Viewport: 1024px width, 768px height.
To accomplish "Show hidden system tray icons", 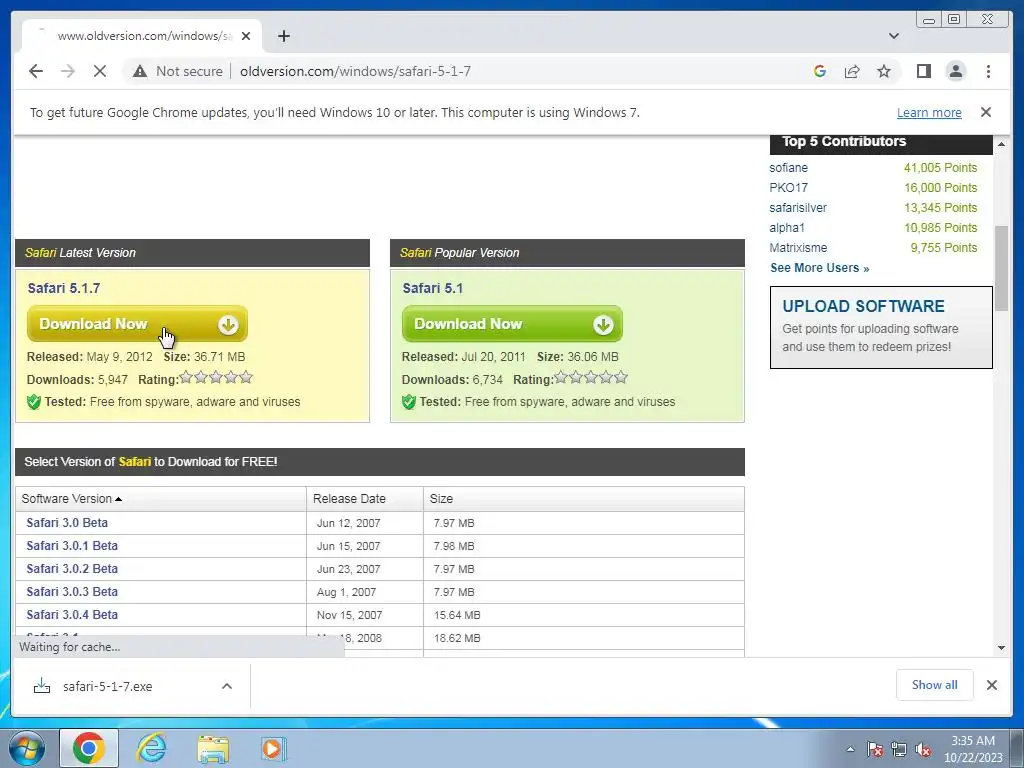I will coord(850,749).
